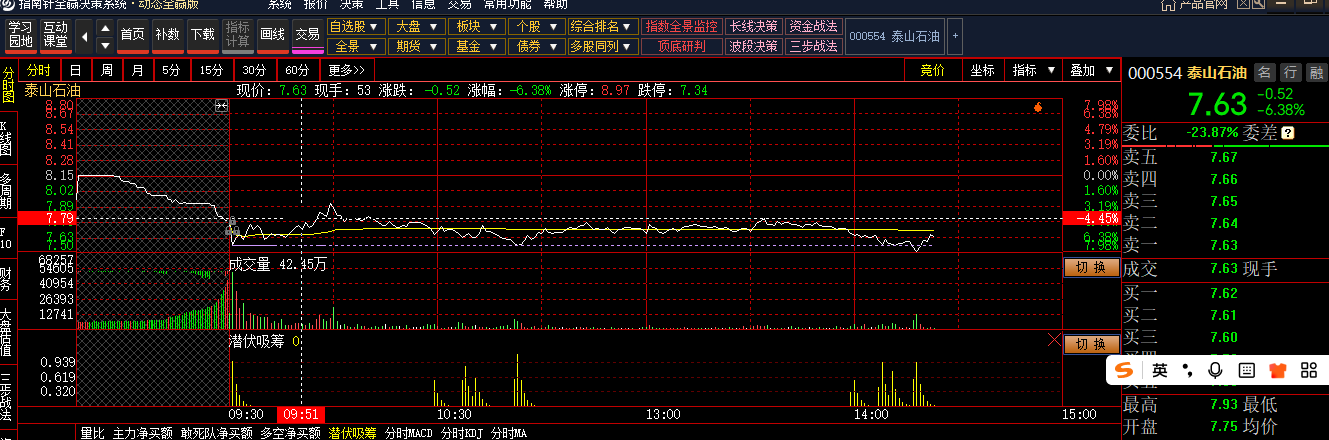
Task: Switch to 日 daily period tab
Action: (75, 70)
